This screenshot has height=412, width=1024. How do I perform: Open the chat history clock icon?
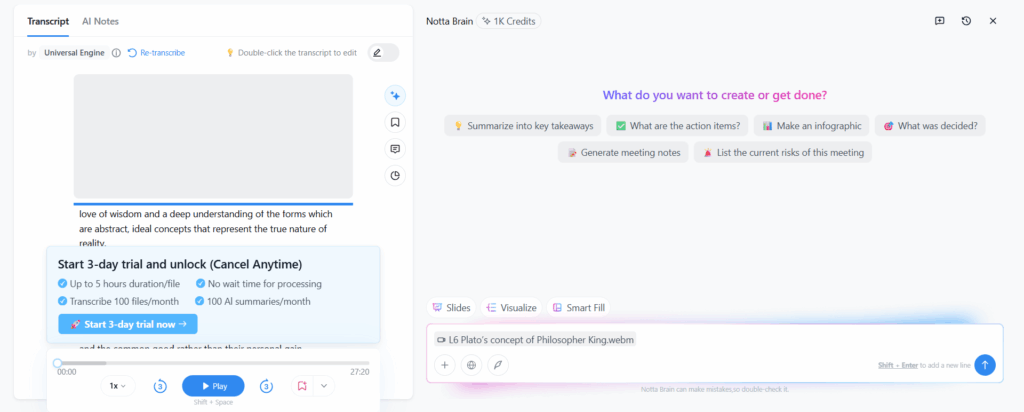tap(967, 21)
